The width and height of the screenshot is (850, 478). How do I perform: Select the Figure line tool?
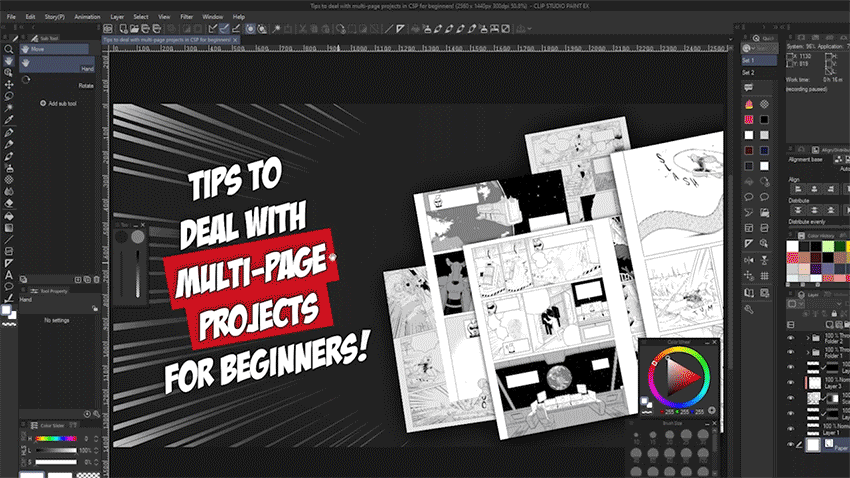coord(9,240)
